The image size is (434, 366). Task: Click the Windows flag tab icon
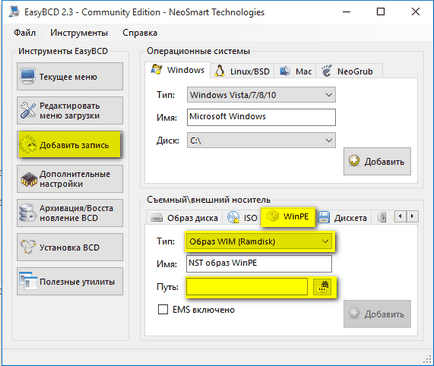pos(157,69)
